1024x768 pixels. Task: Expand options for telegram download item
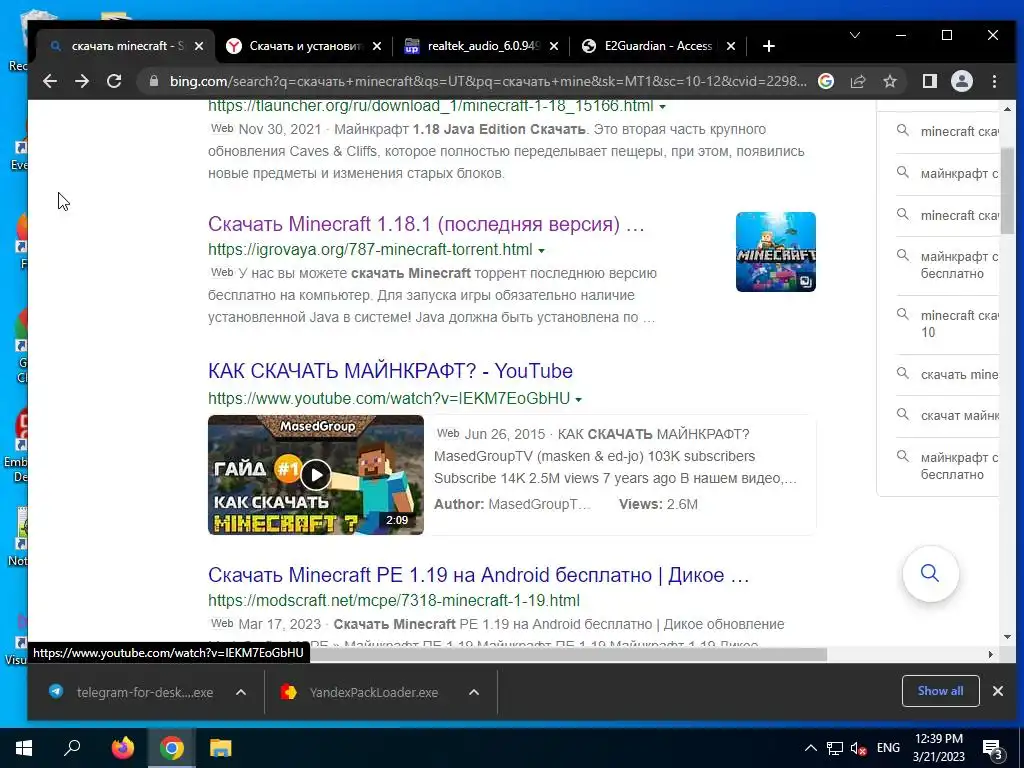(x=241, y=692)
